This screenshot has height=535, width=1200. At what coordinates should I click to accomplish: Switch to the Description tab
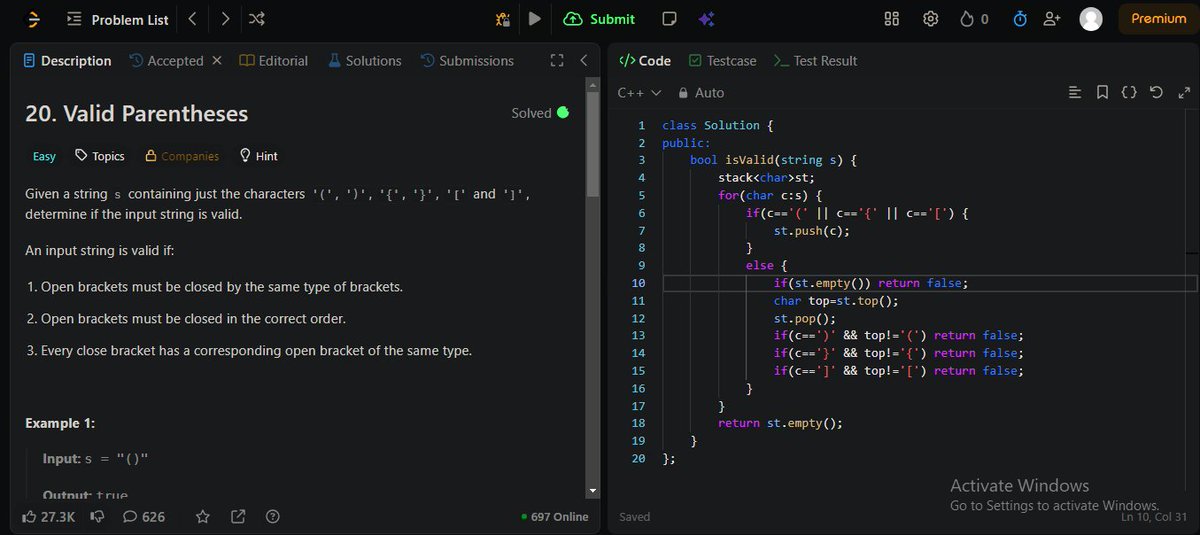(x=67, y=61)
